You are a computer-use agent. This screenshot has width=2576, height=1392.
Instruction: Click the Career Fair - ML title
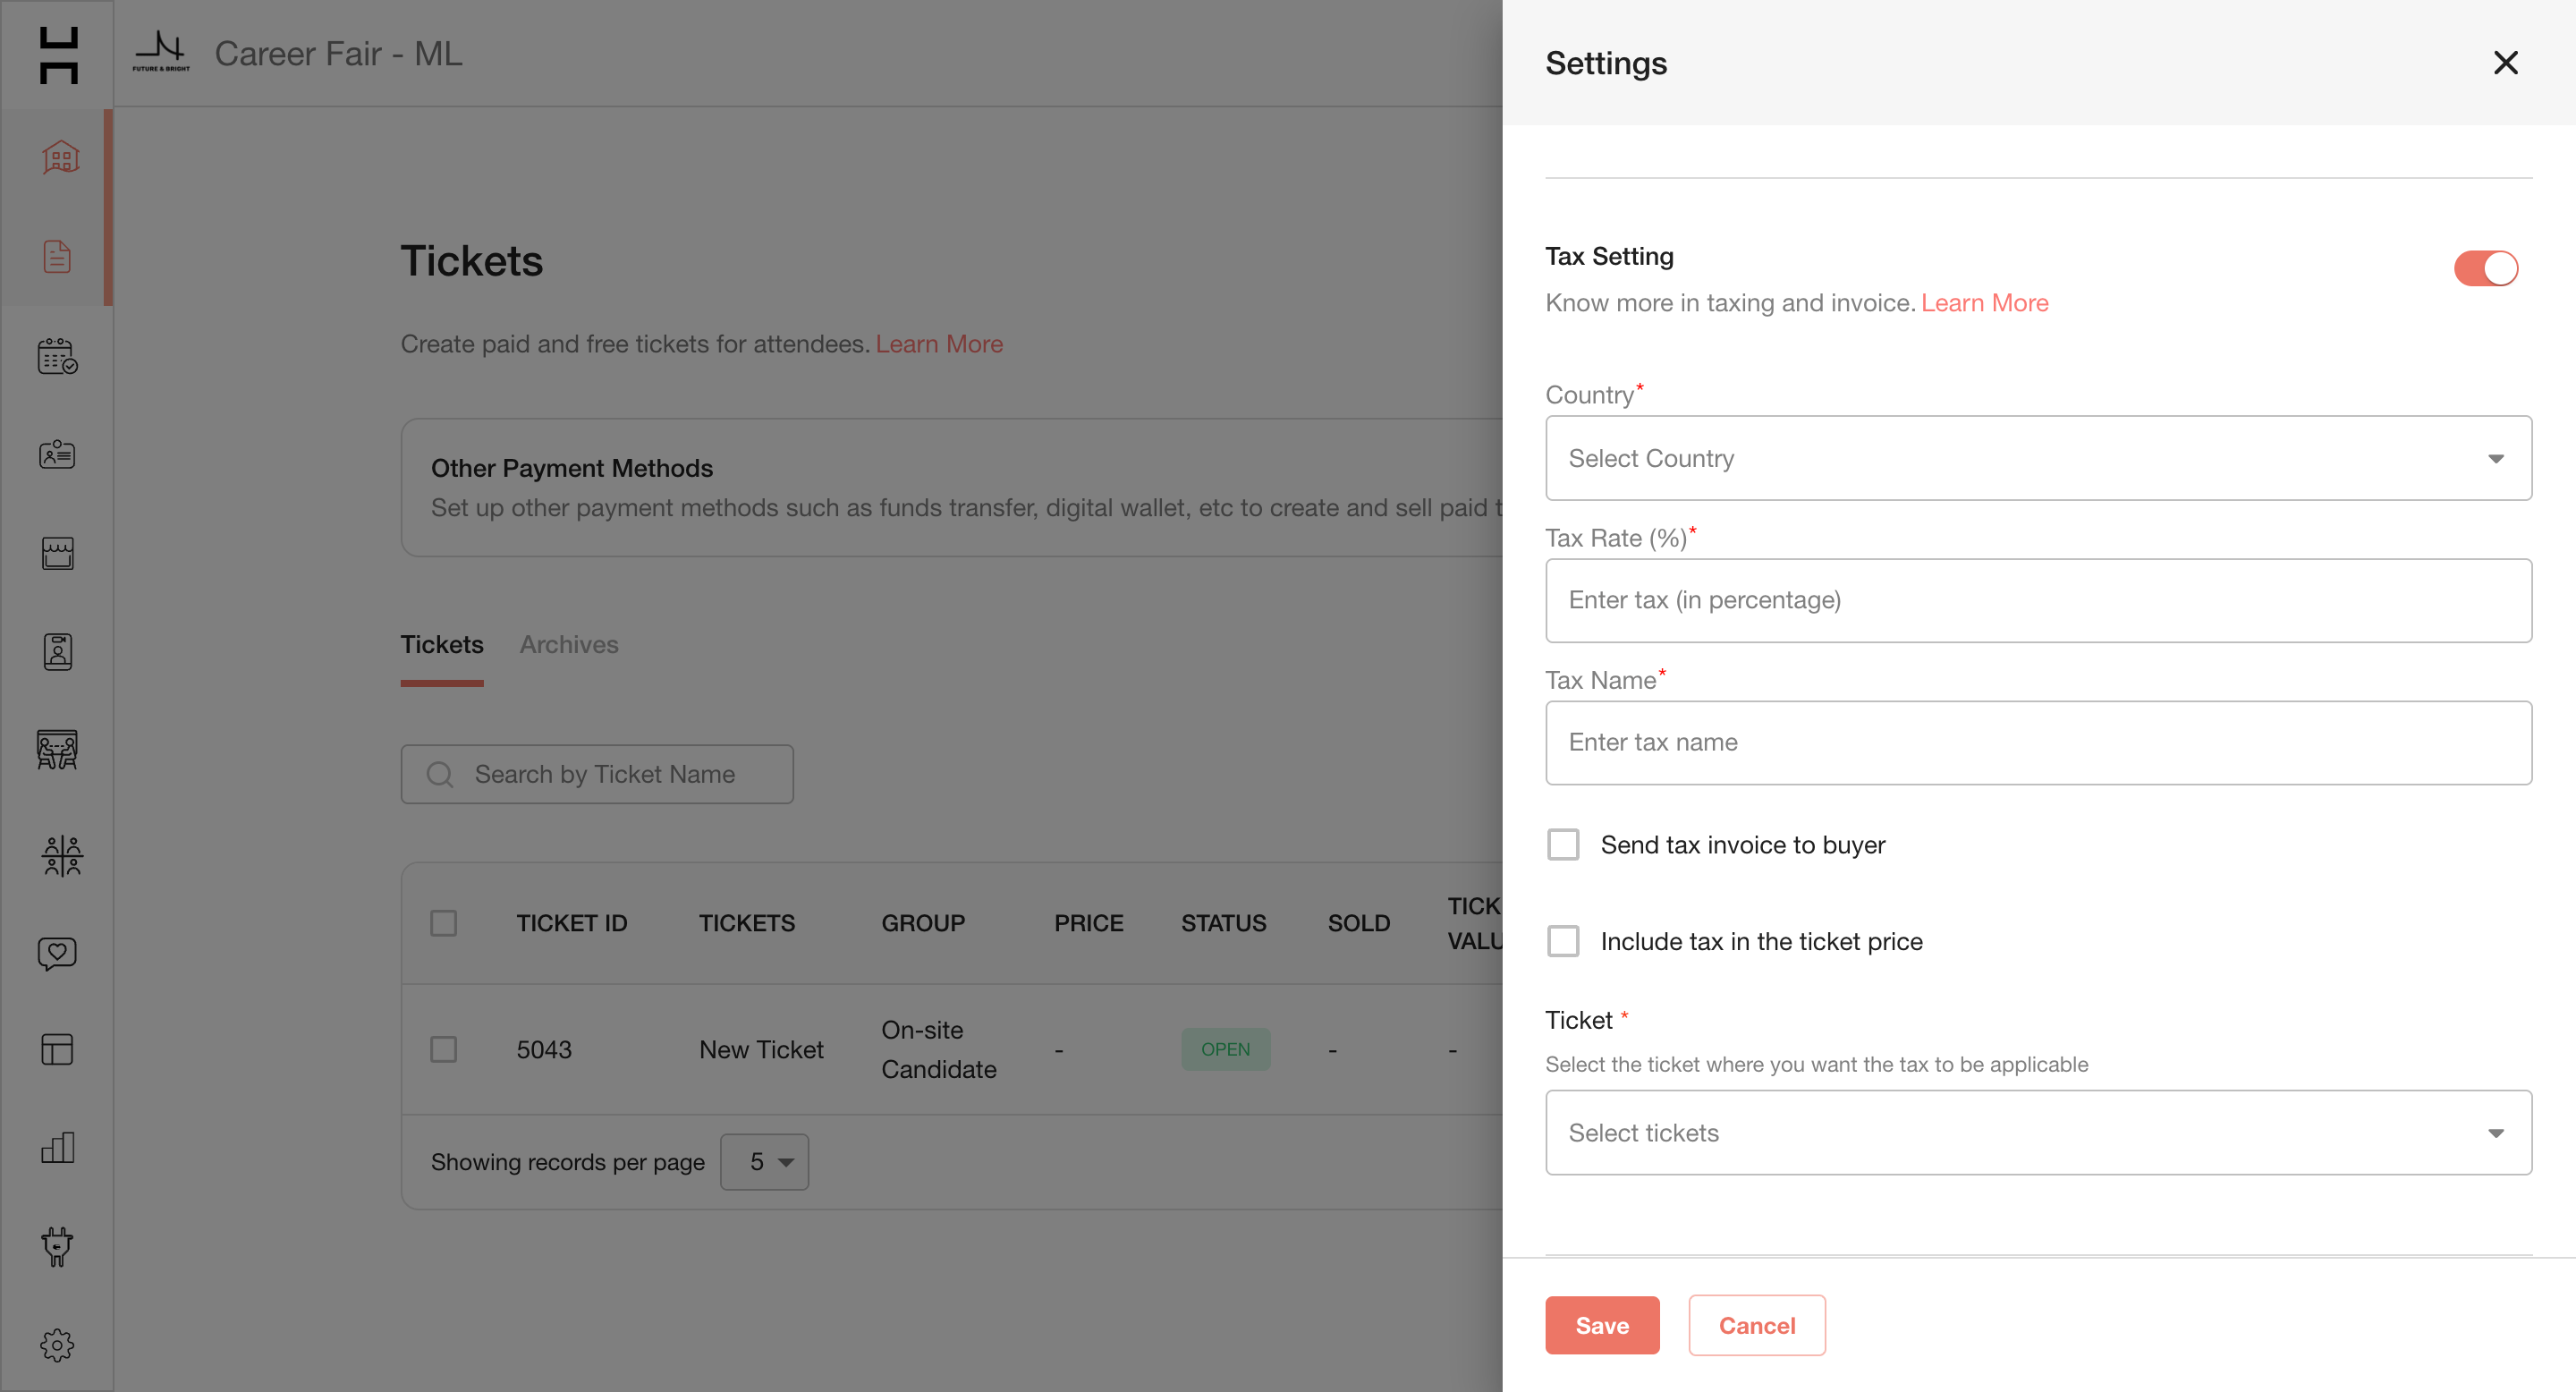click(338, 53)
